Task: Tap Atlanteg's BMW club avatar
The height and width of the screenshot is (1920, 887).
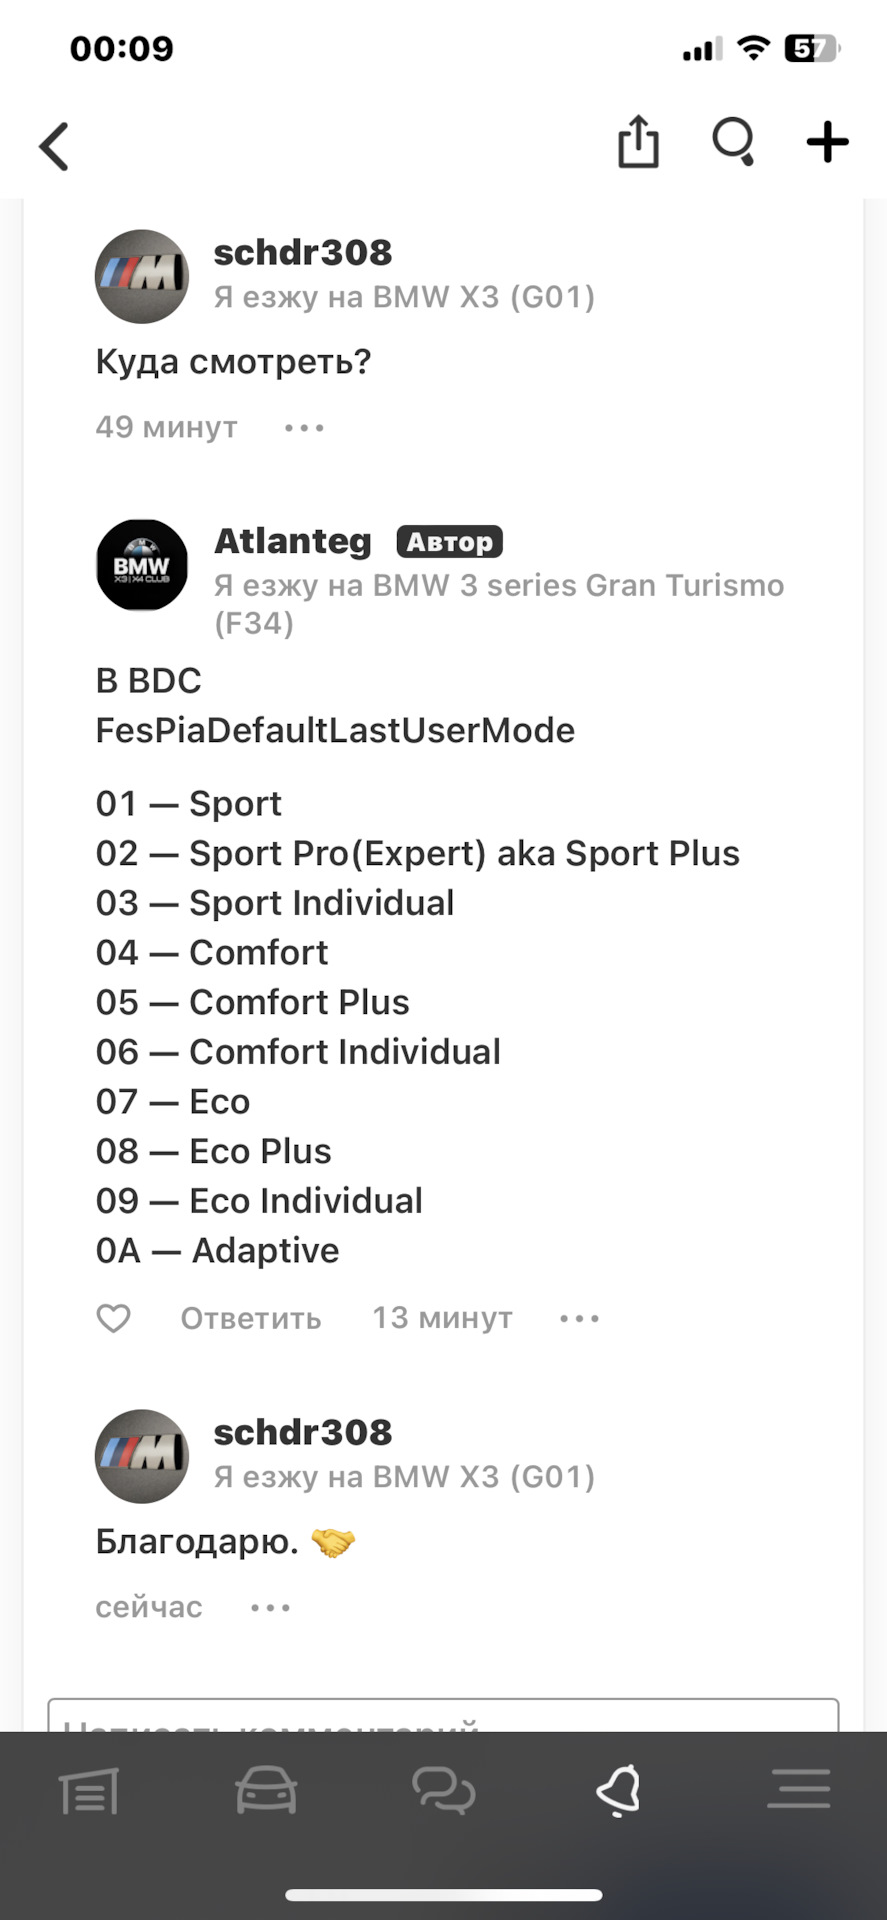Action: (x=142, y=565)
